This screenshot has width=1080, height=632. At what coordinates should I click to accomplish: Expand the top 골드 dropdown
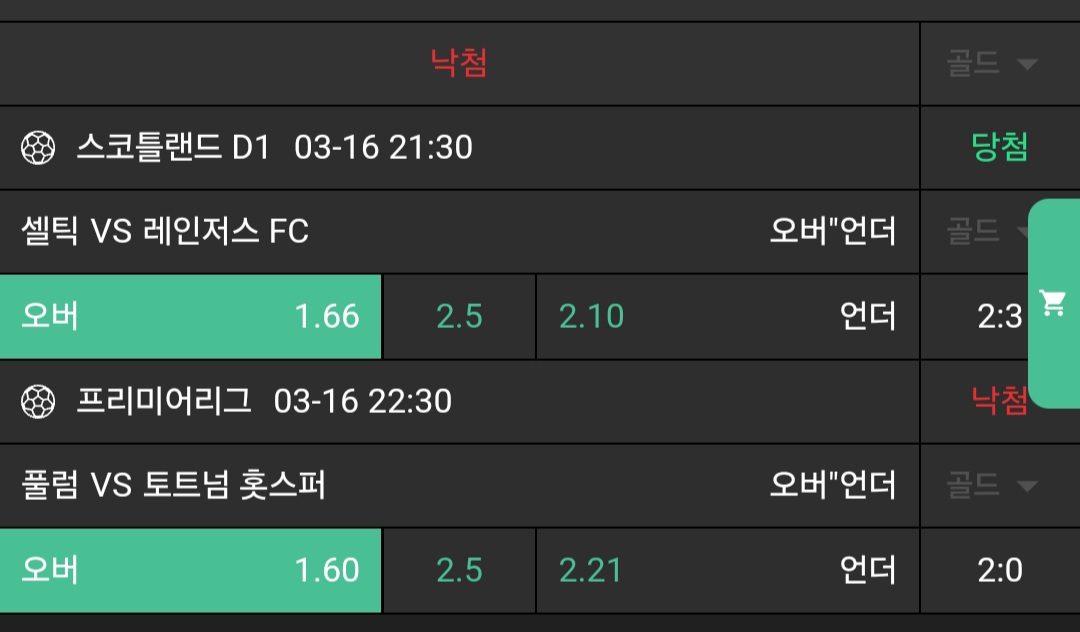coord(991,64)
